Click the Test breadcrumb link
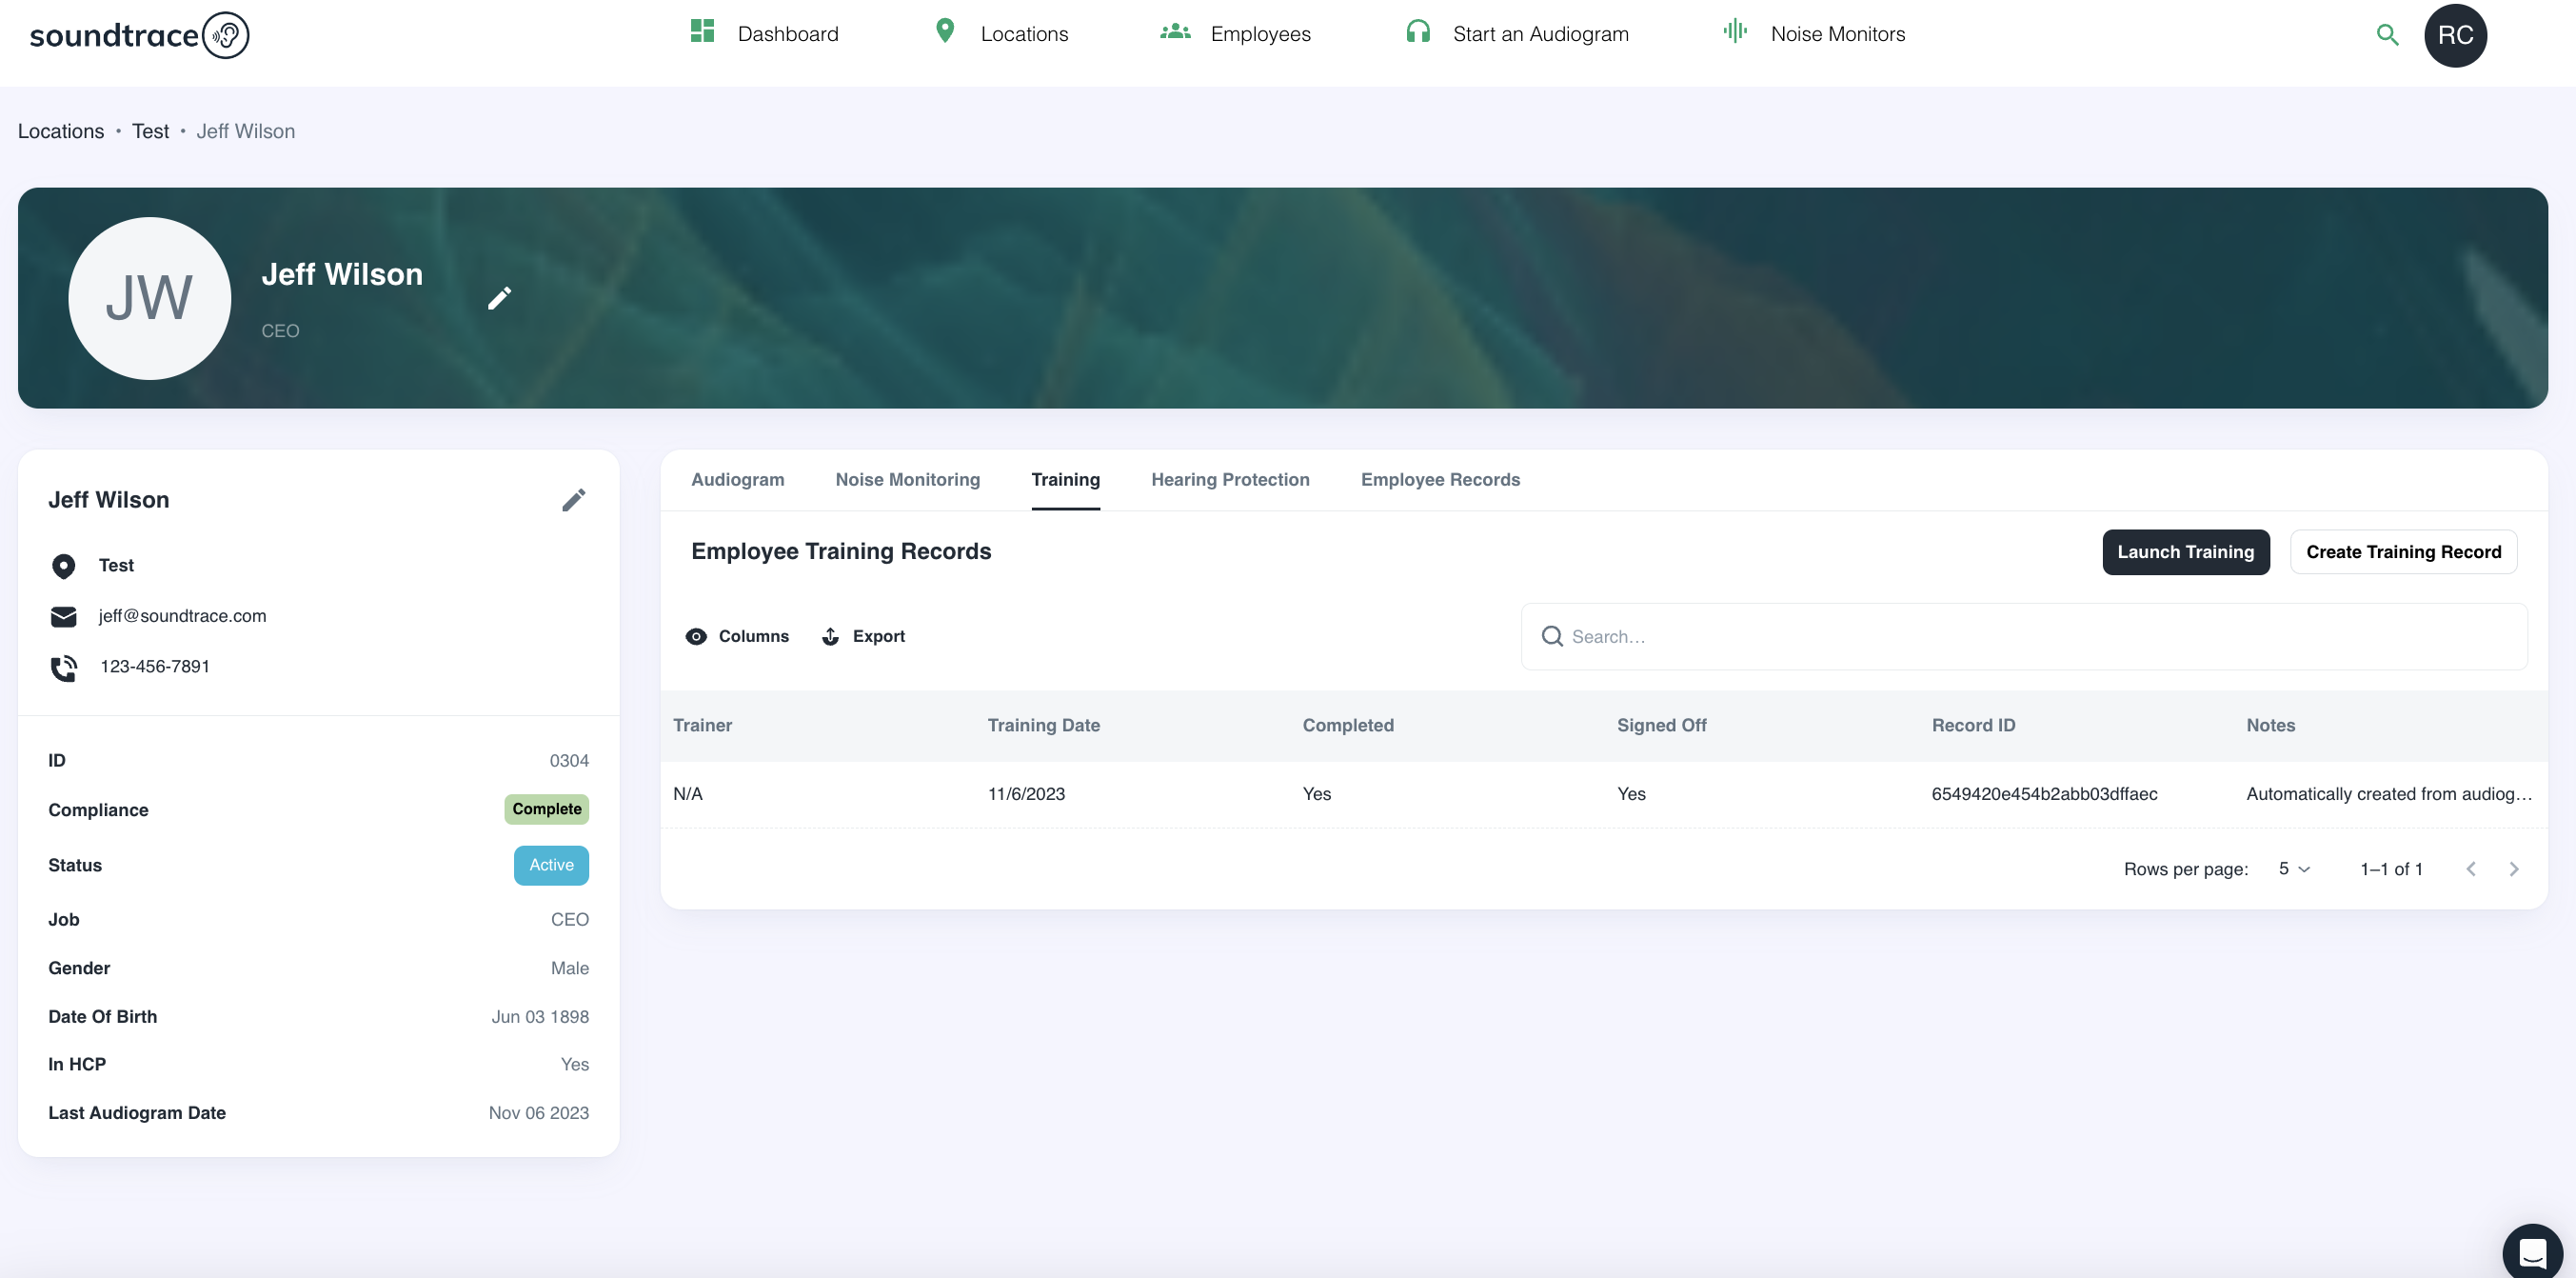The height and width of the screenshot is (1278, 2576). [x=150, y=131]
